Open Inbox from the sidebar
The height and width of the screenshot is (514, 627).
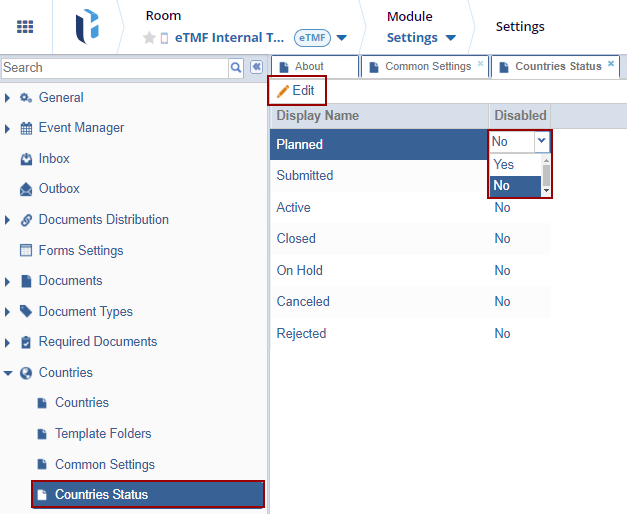54,159
